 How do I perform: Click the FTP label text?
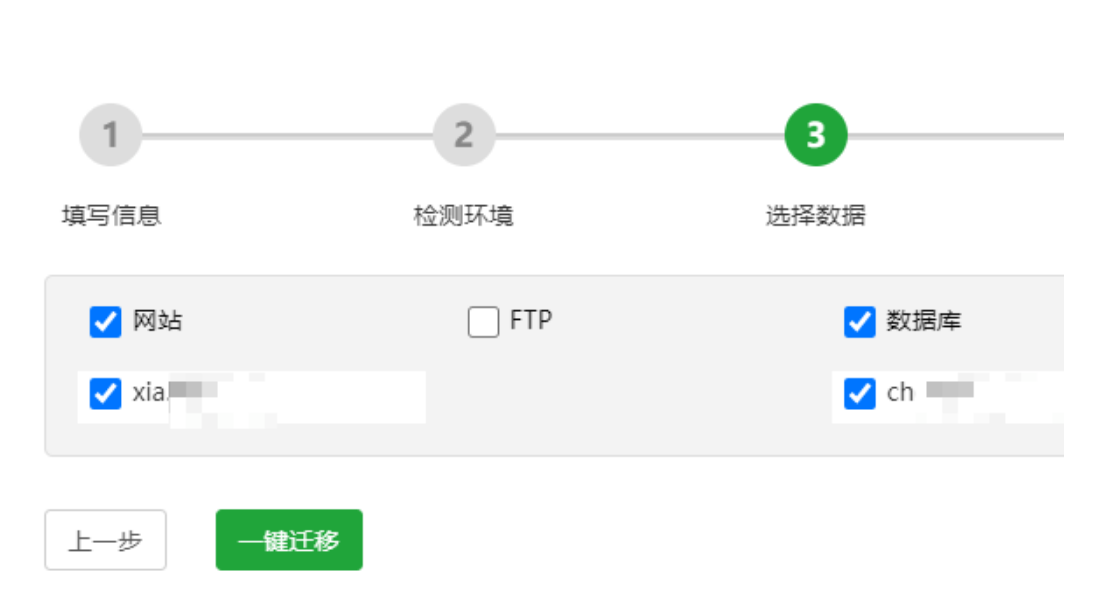click(531, 321)
